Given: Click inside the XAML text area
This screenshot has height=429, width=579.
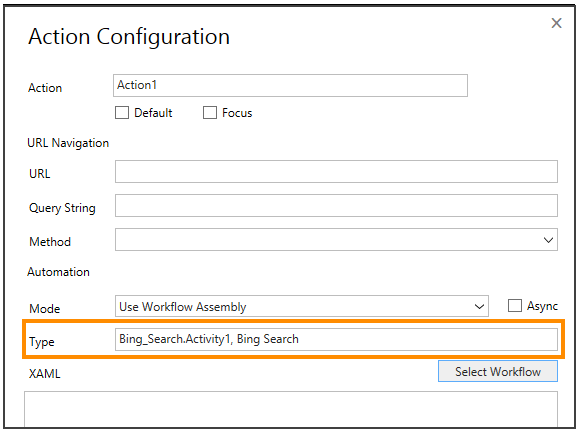Looking at the screenshot, I should [291, 409].
